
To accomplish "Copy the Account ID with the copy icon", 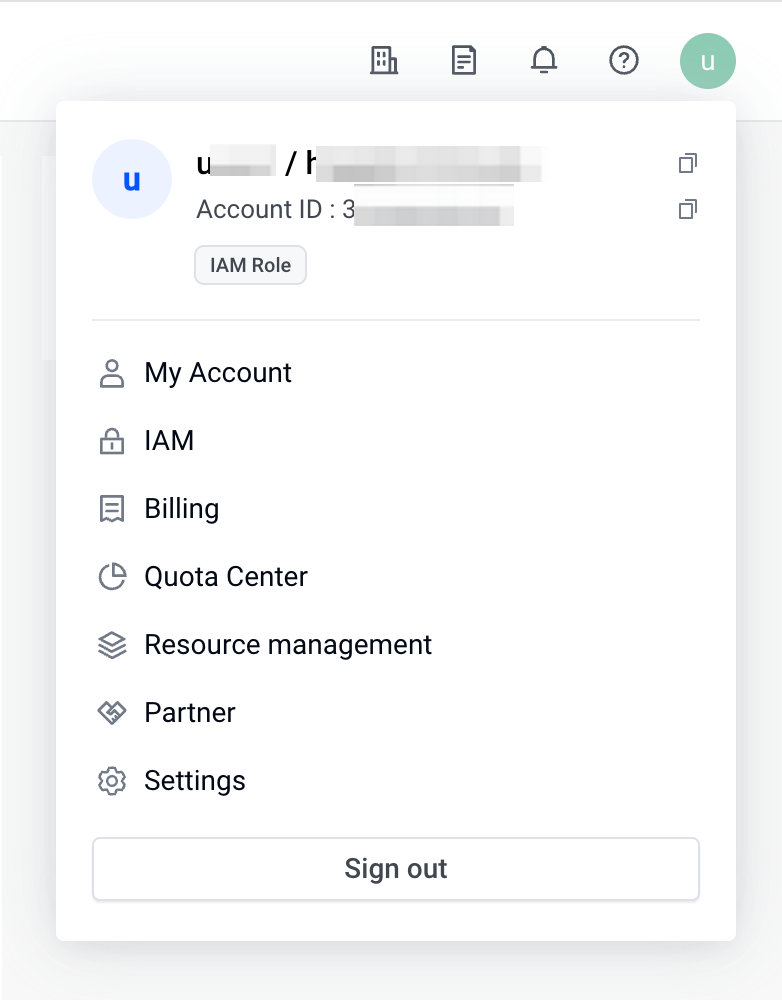I will (x=688, y=209).
